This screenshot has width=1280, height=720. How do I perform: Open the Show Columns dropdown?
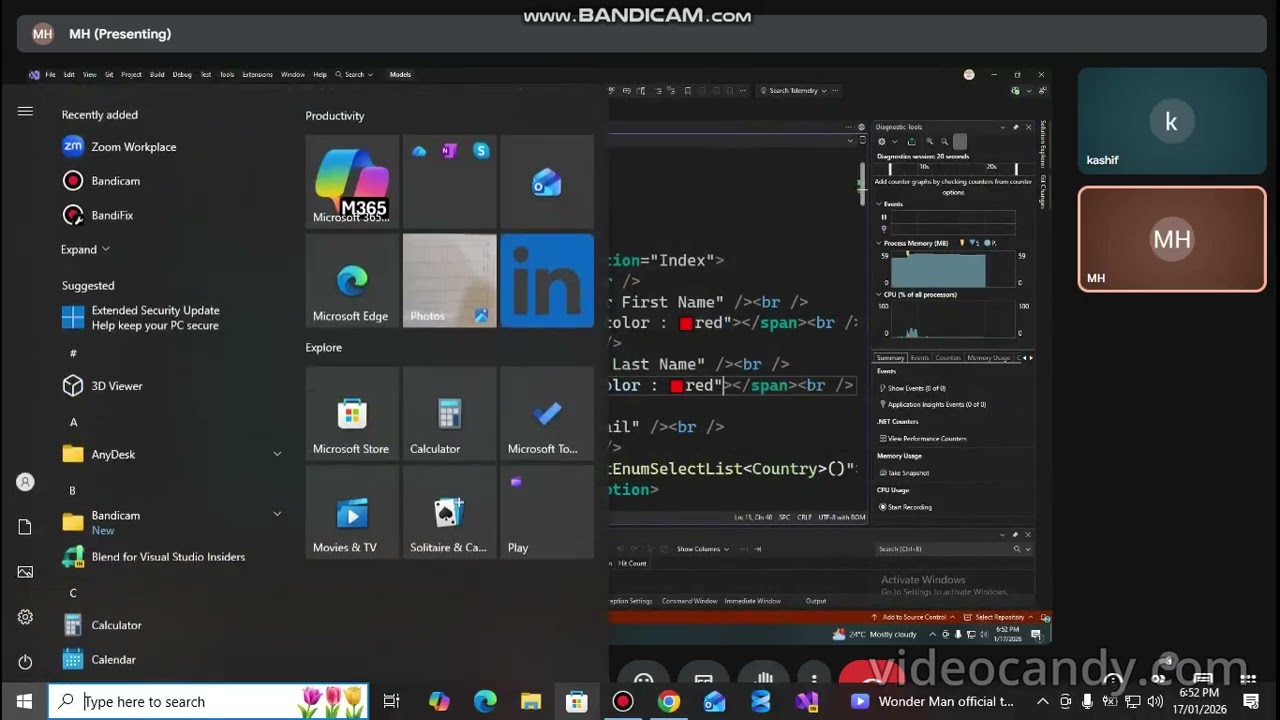(702, 549)
